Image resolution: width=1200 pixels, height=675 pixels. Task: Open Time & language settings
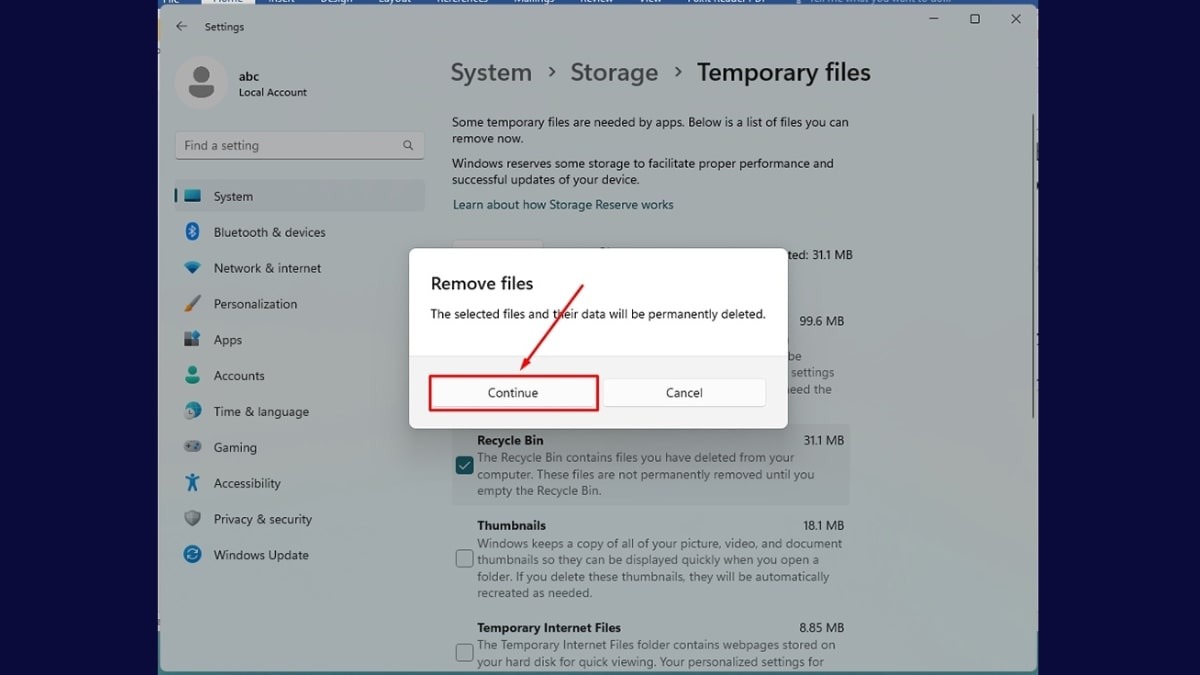(300, 412)
